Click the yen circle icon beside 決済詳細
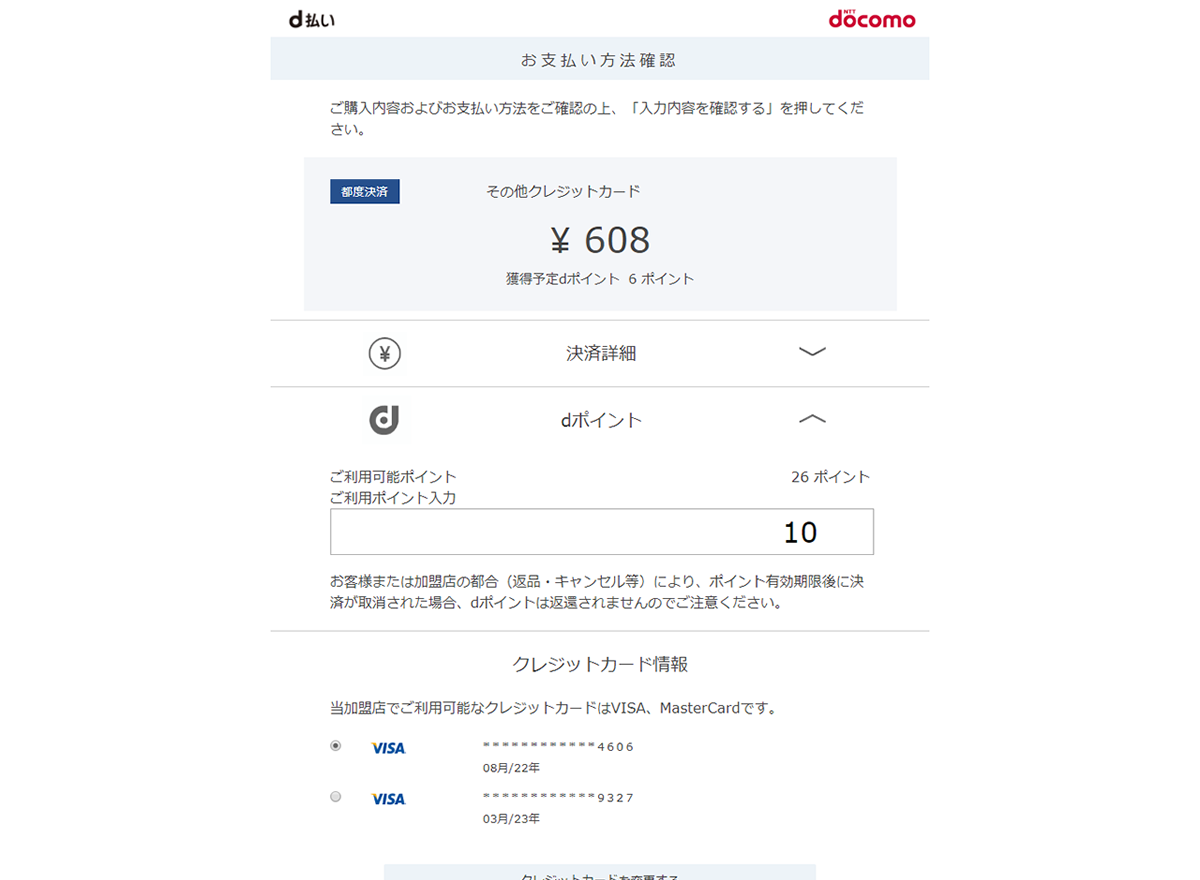The width and height of the screenshot is (1200, 880). (385, 353)
